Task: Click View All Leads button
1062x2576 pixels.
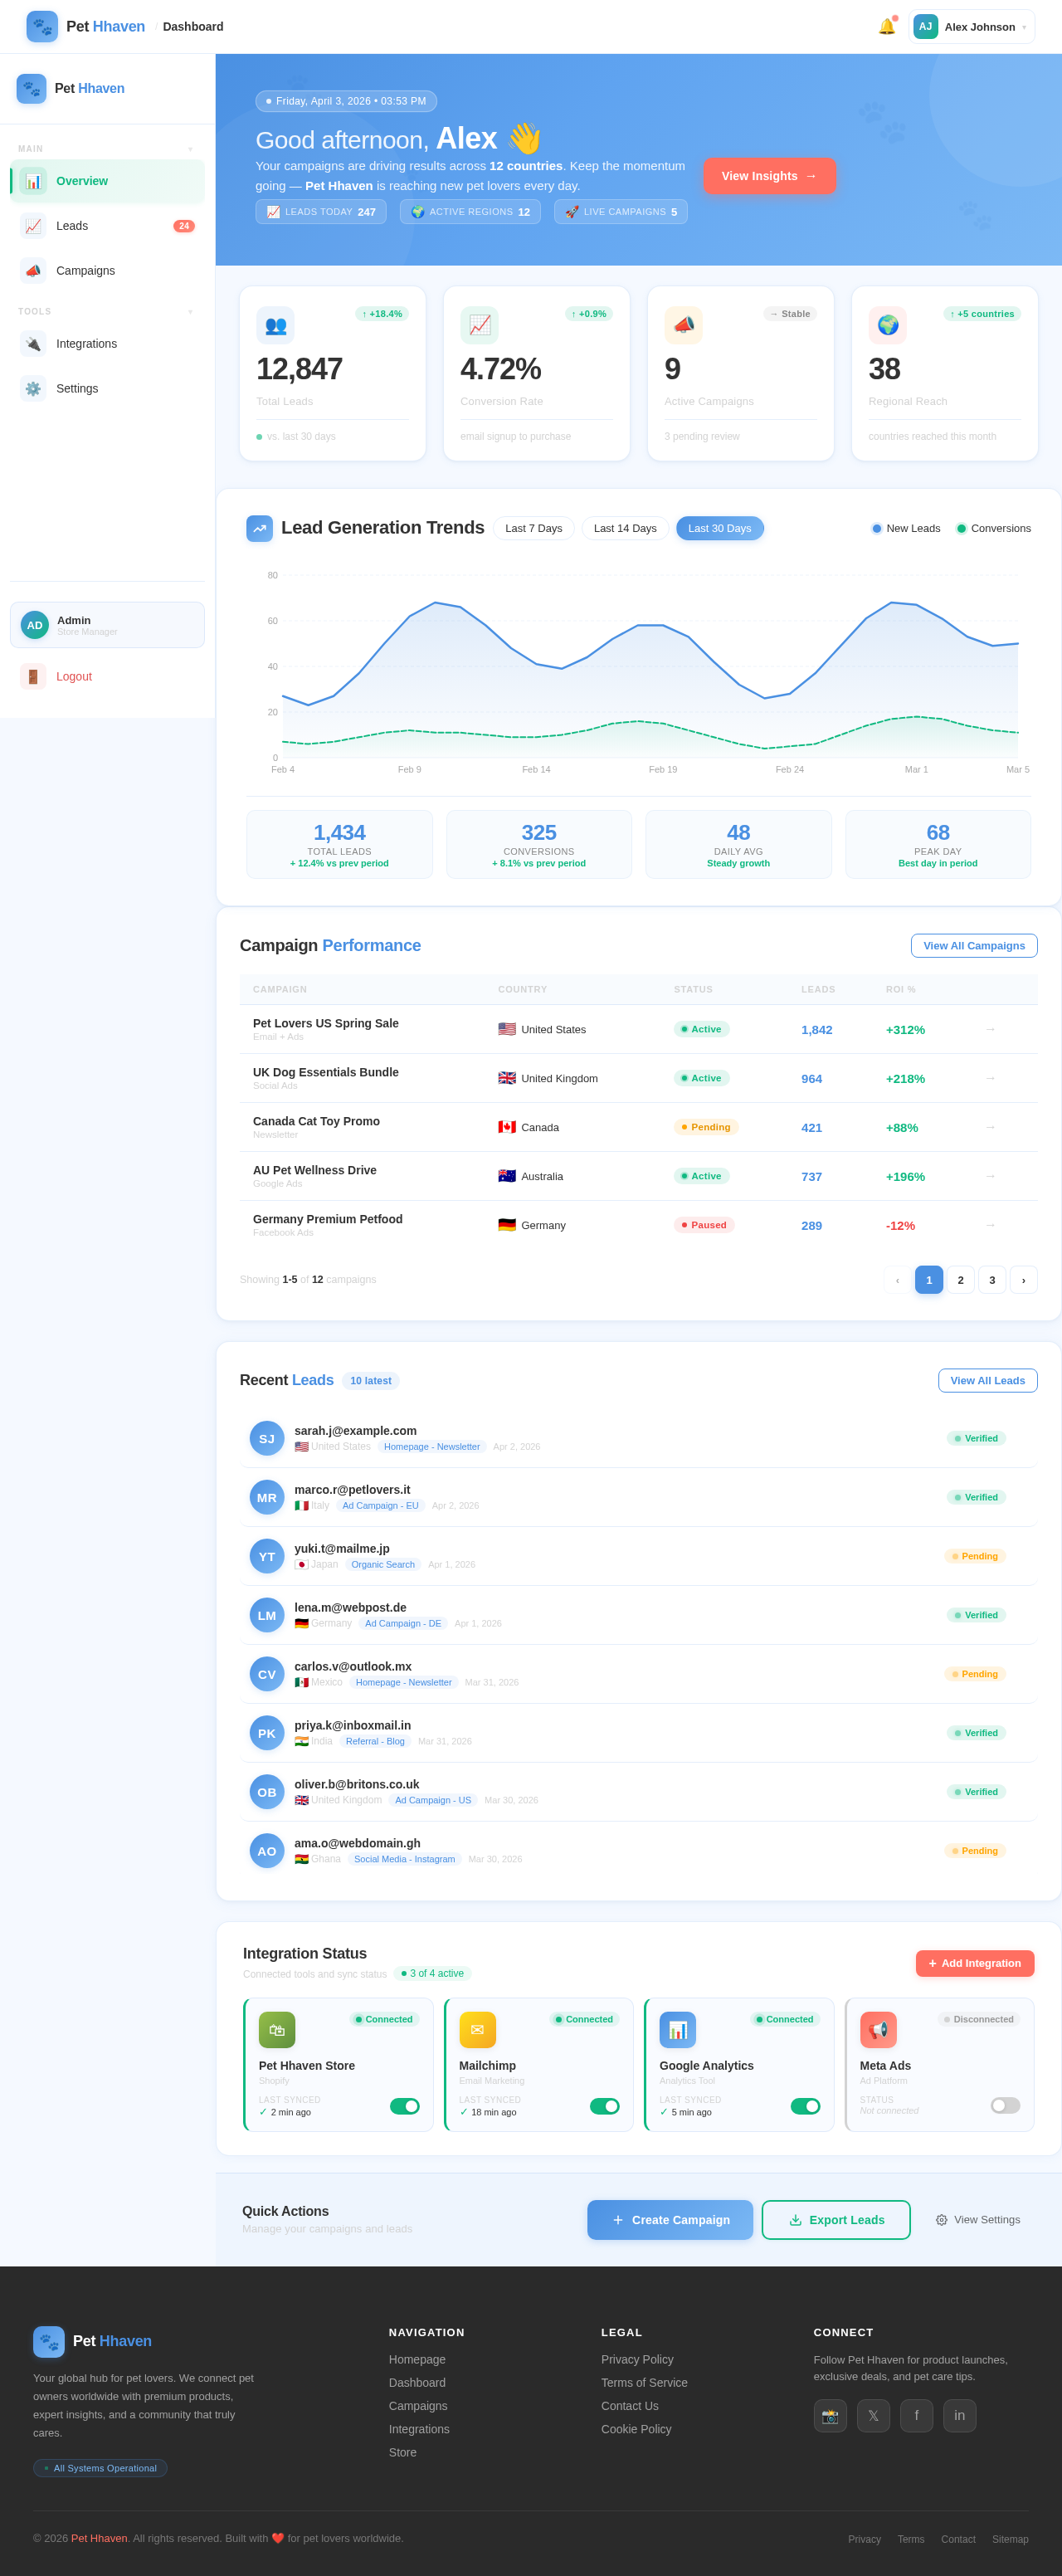Action: (x=987, y=1380)
